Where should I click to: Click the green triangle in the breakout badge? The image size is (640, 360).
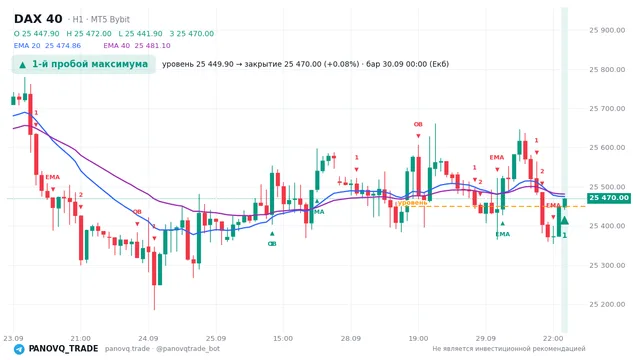coord(23,64)
